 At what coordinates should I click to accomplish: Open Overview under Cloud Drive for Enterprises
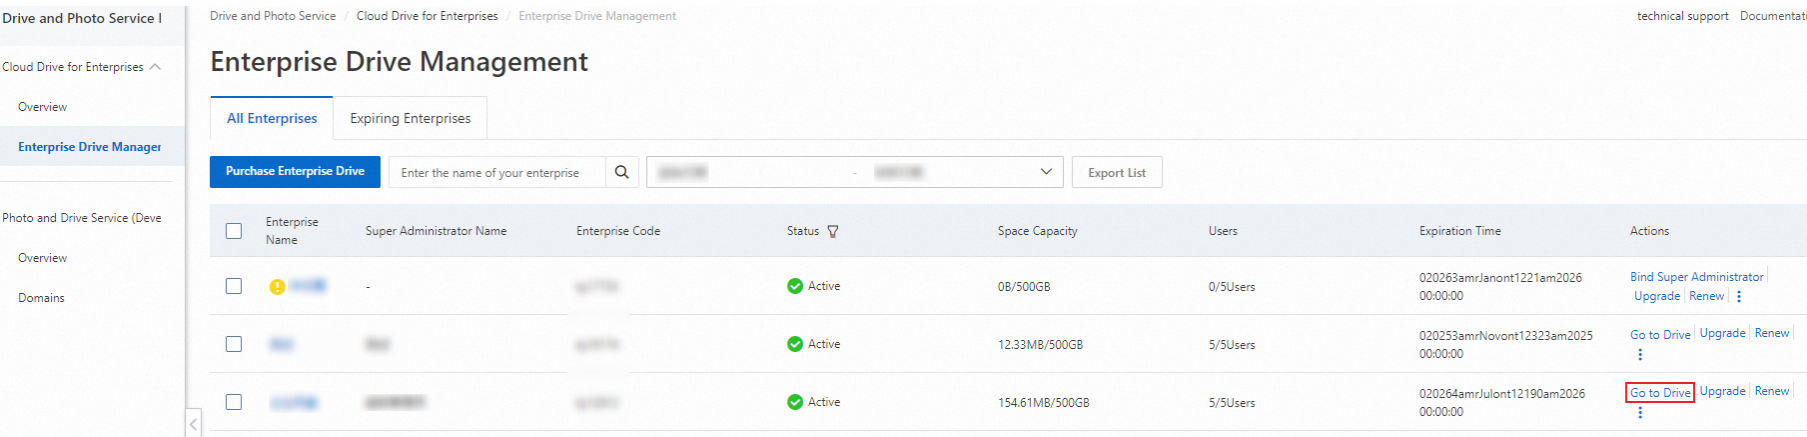(42, 107)
